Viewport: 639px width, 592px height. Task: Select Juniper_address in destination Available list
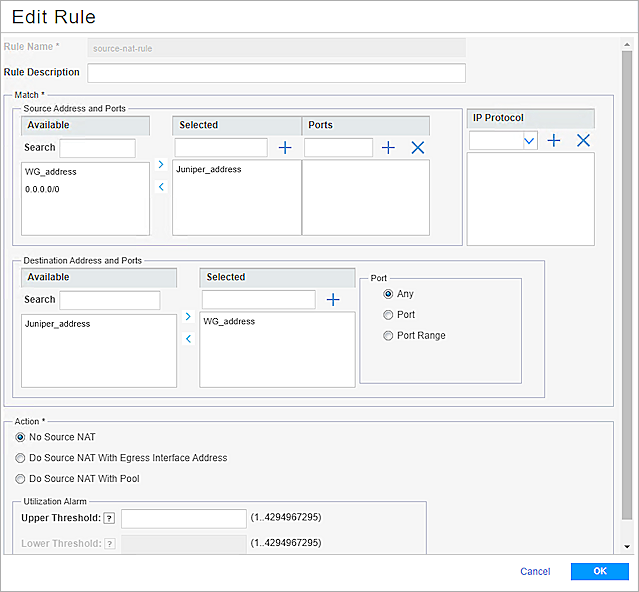pos(57,324)
